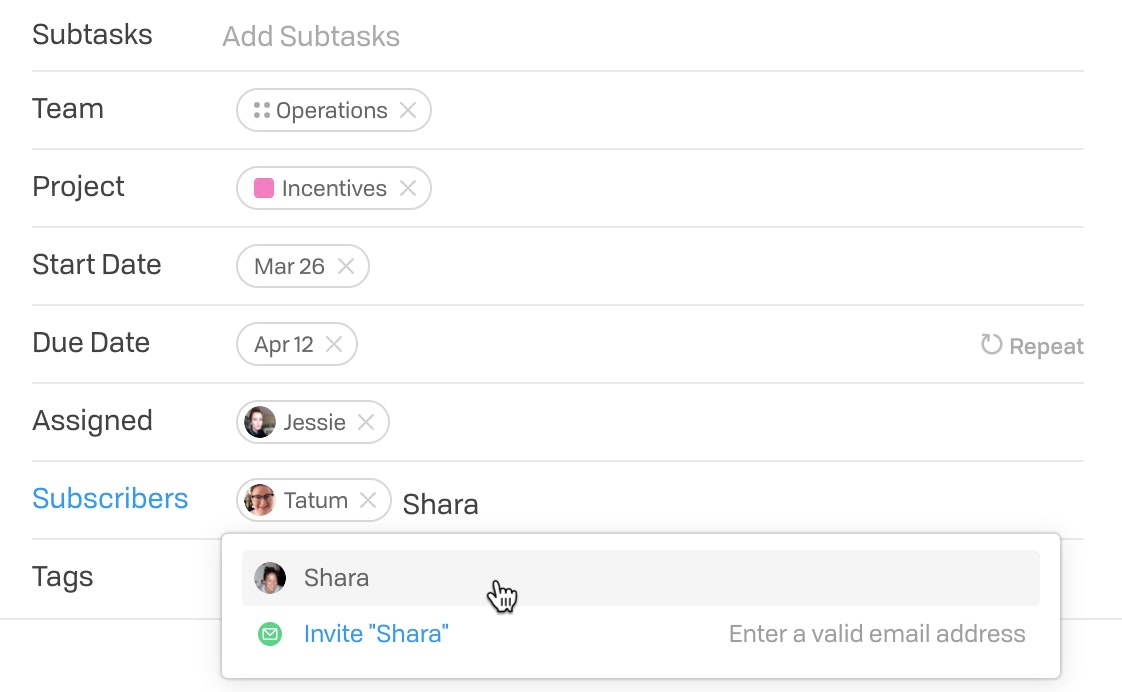Clear the Apr 12 due date

tap(333, 344)
